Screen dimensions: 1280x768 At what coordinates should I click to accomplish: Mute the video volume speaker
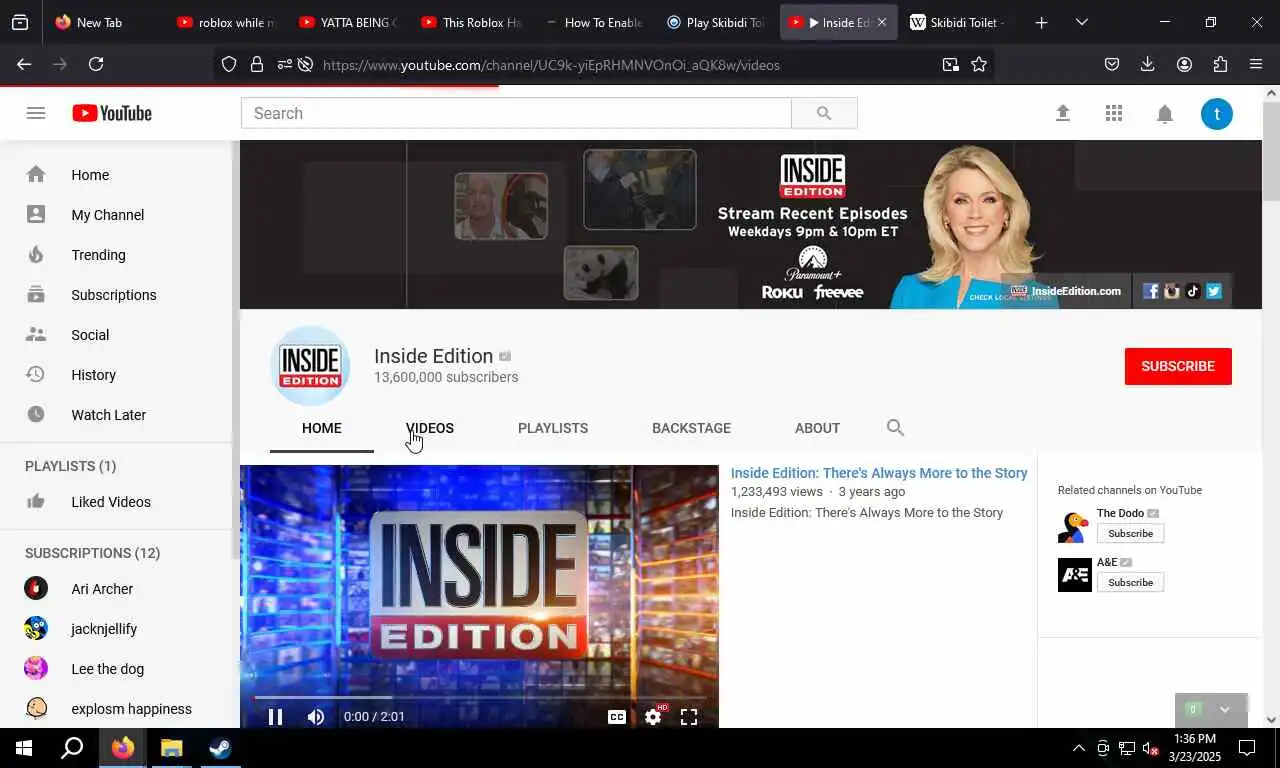(x=316, y=716)
